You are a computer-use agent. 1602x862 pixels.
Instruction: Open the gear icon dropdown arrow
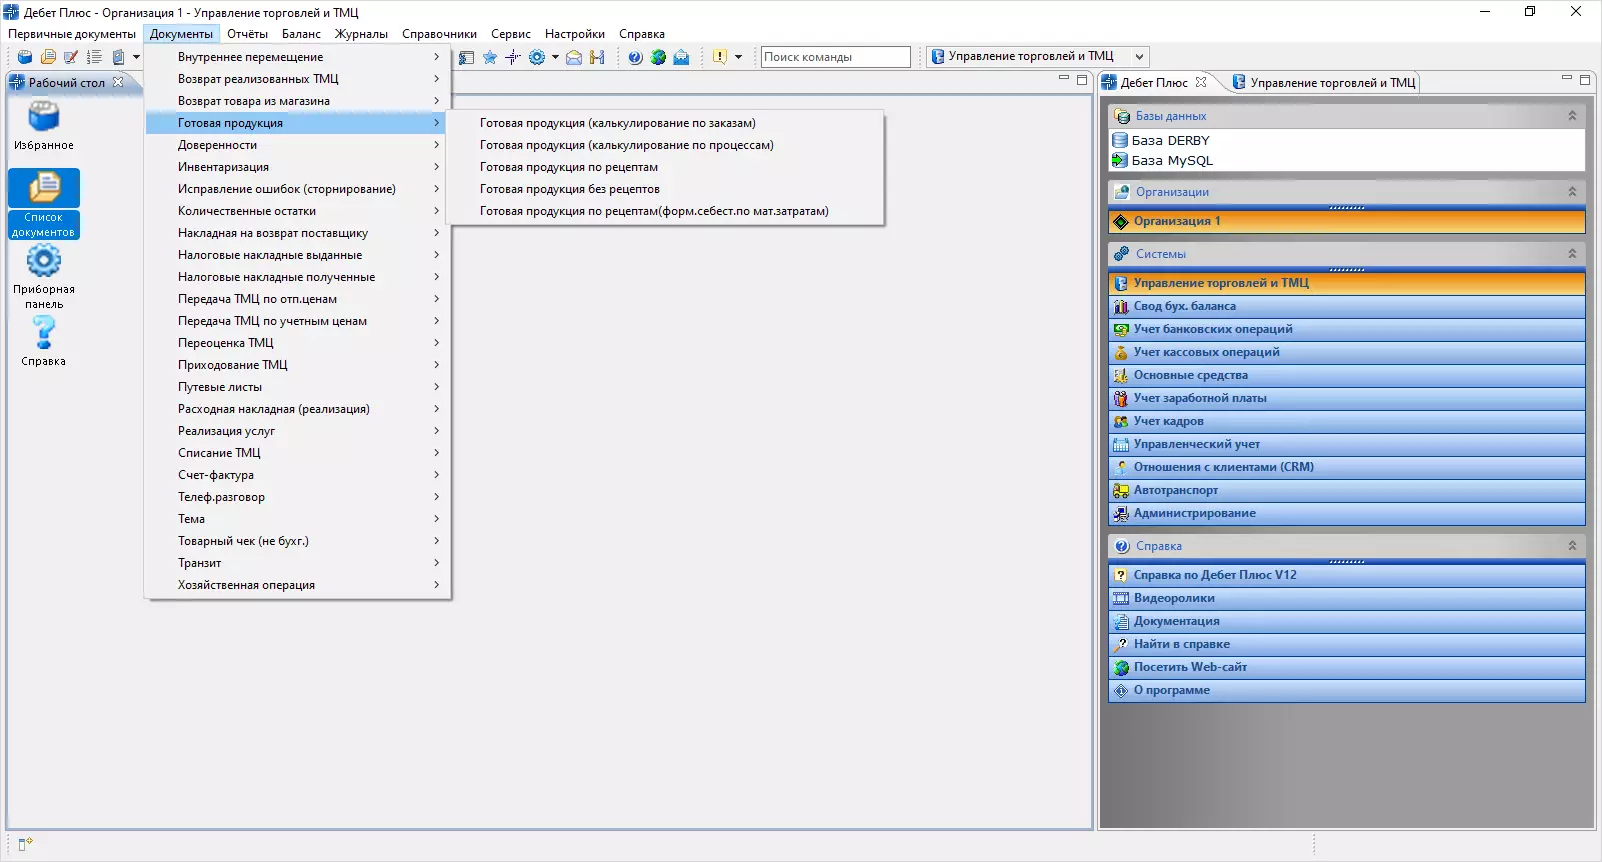pyautogui.click(x=555, y=57)
